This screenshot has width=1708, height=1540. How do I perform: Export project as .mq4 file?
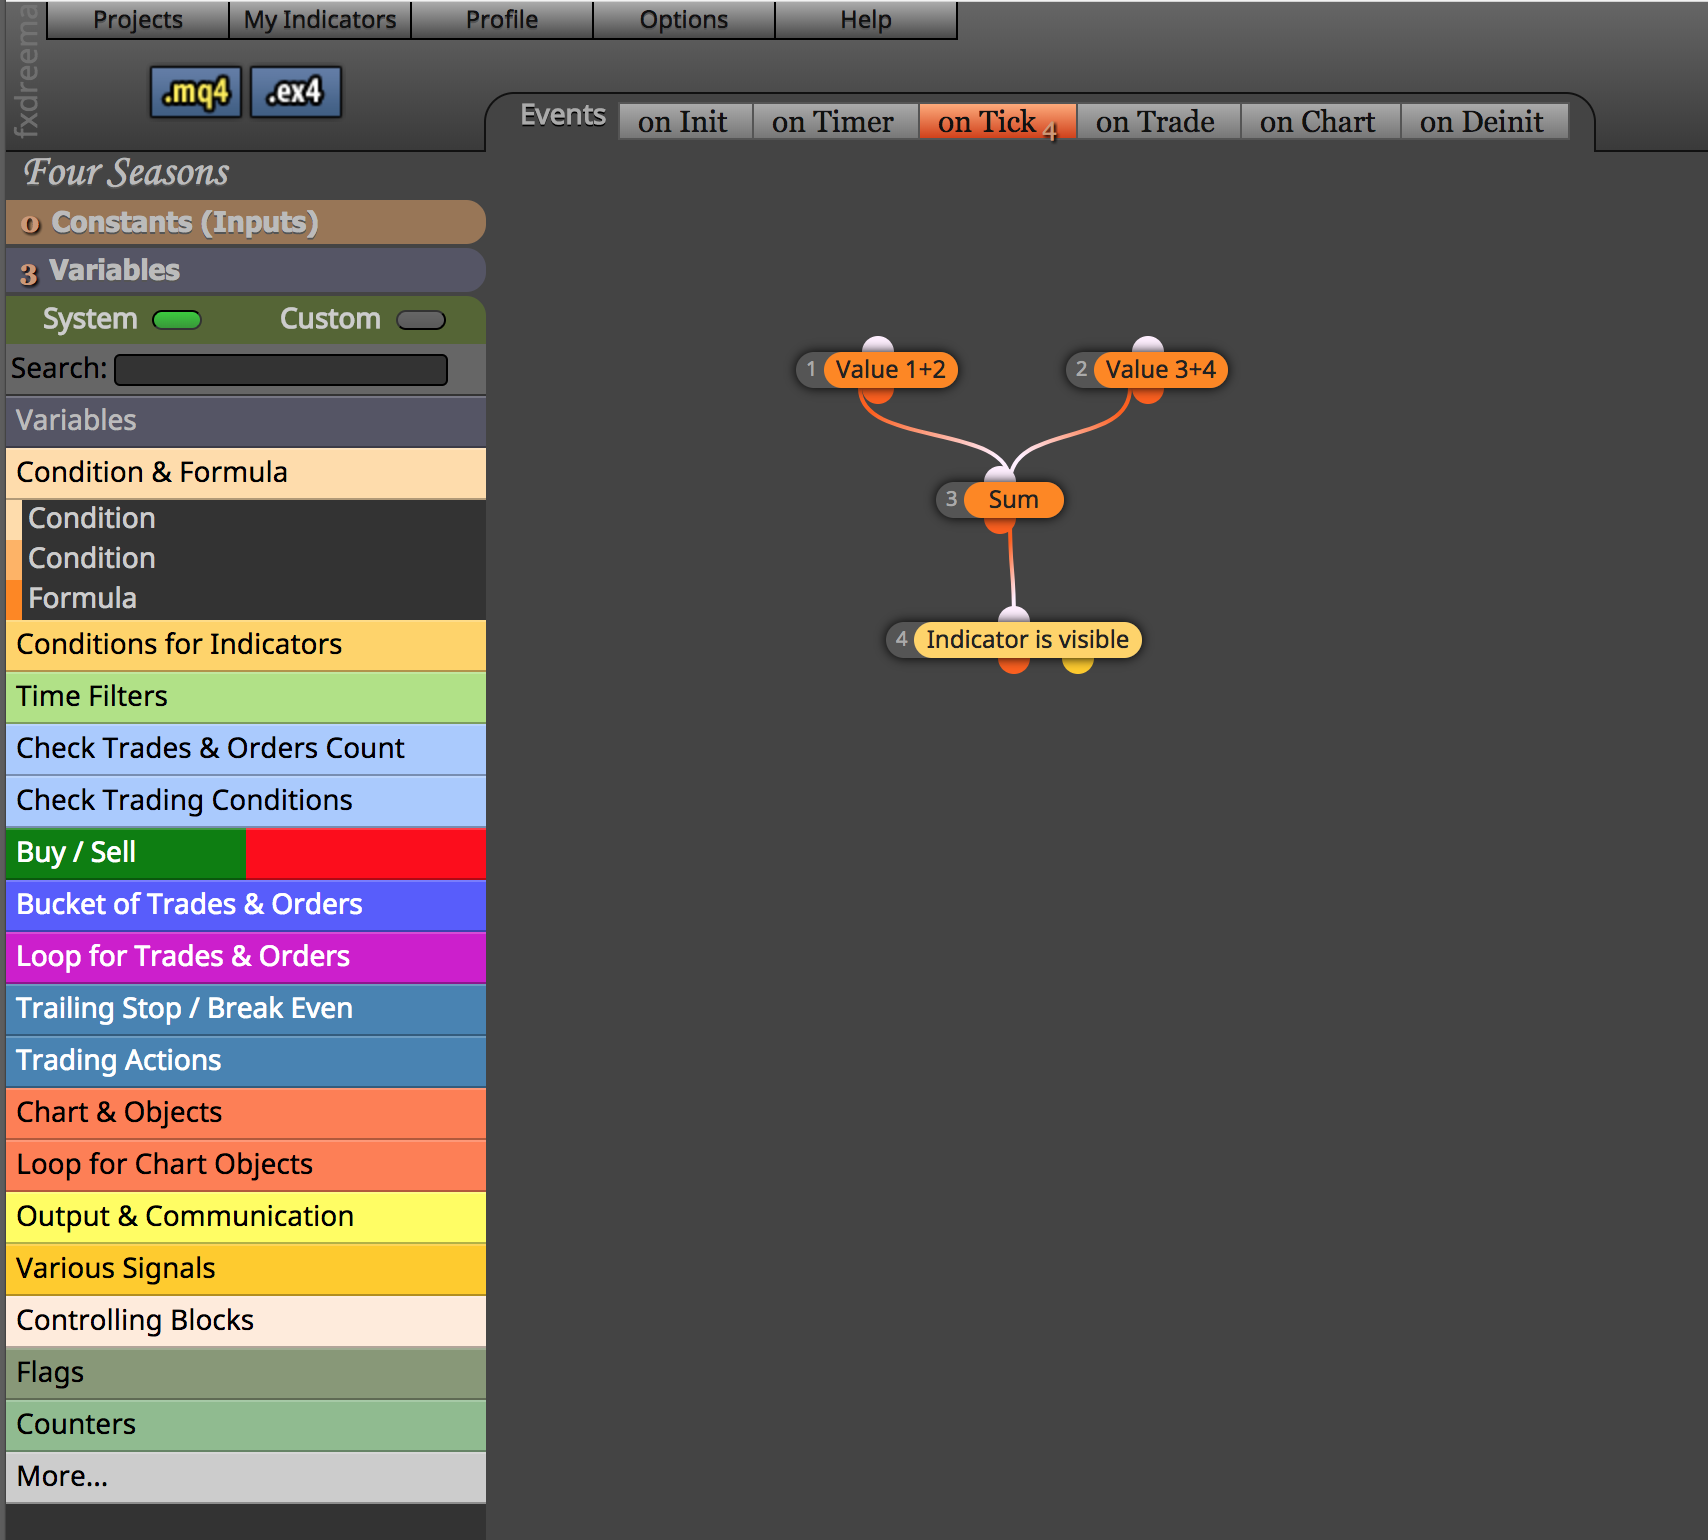point(196,92)
